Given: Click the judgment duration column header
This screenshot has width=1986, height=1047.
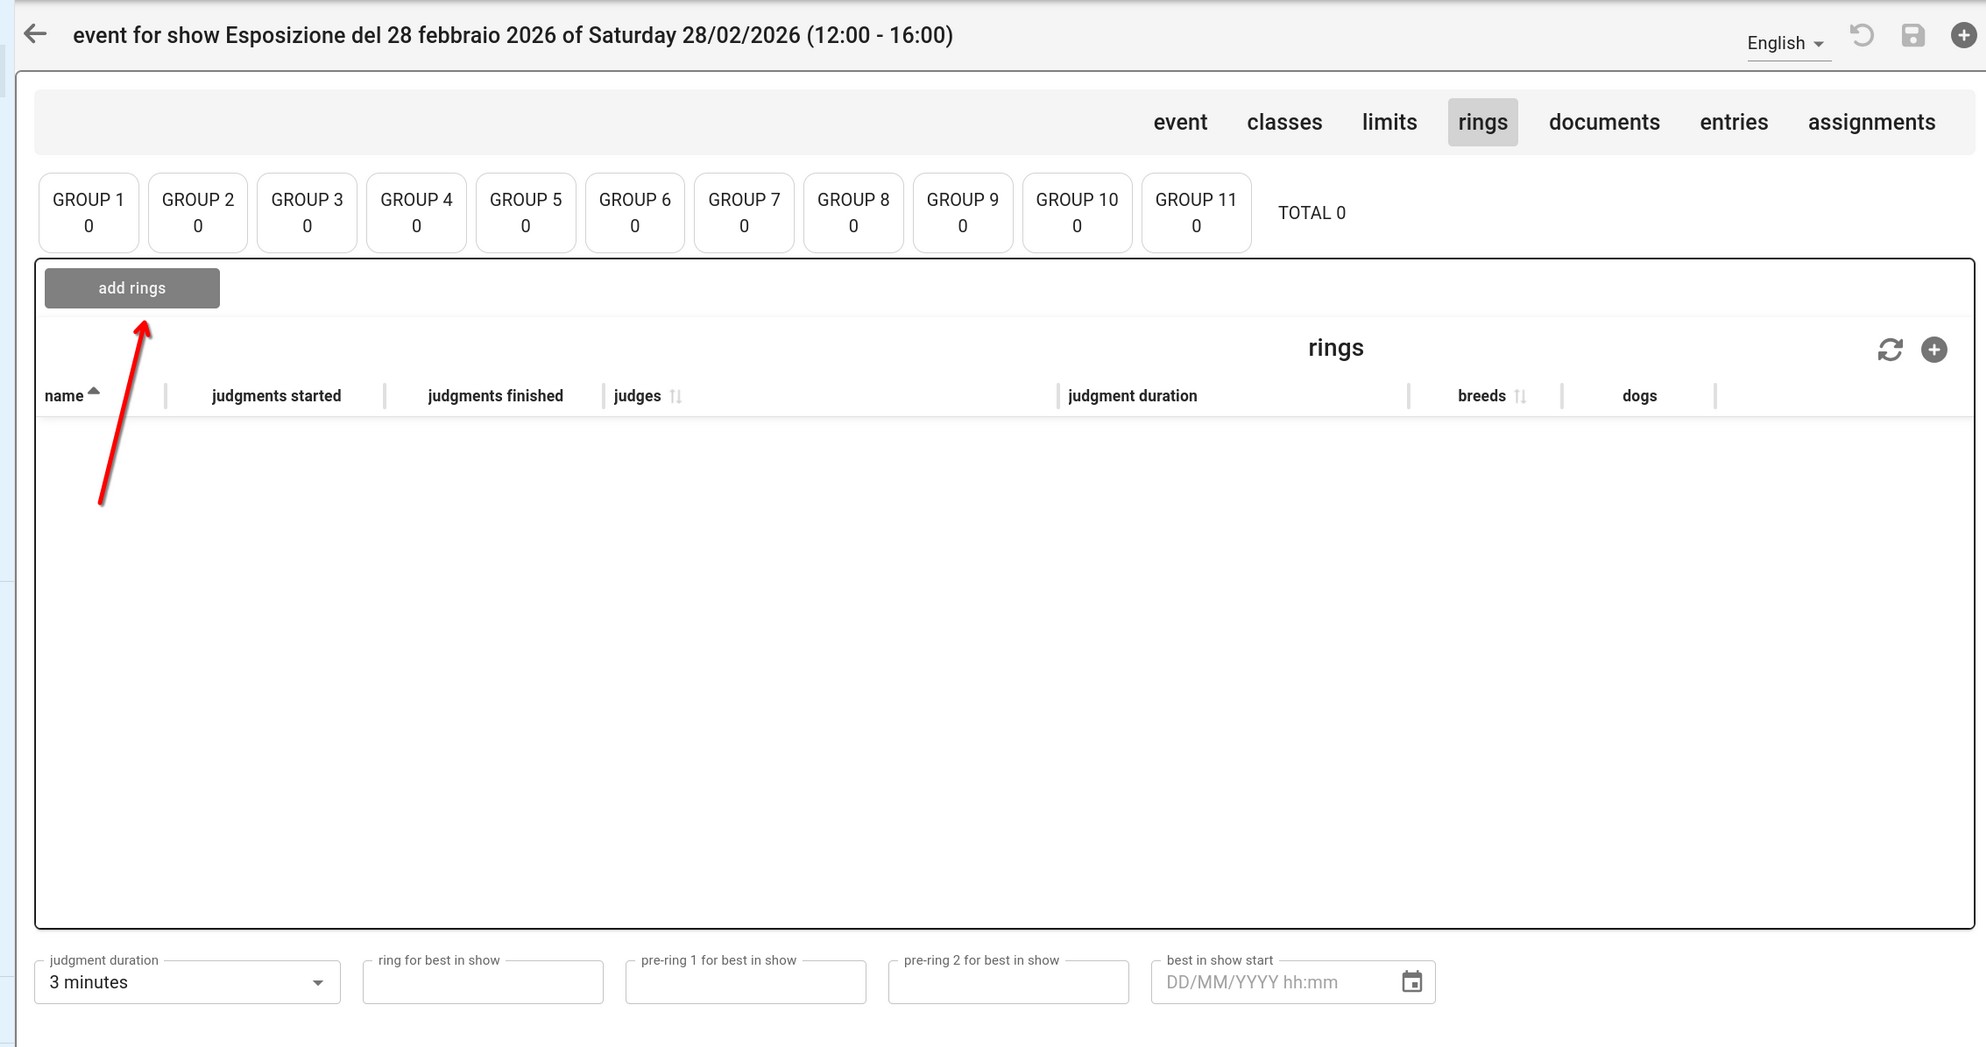Looking at the screenshot, I should (1132, 396).
